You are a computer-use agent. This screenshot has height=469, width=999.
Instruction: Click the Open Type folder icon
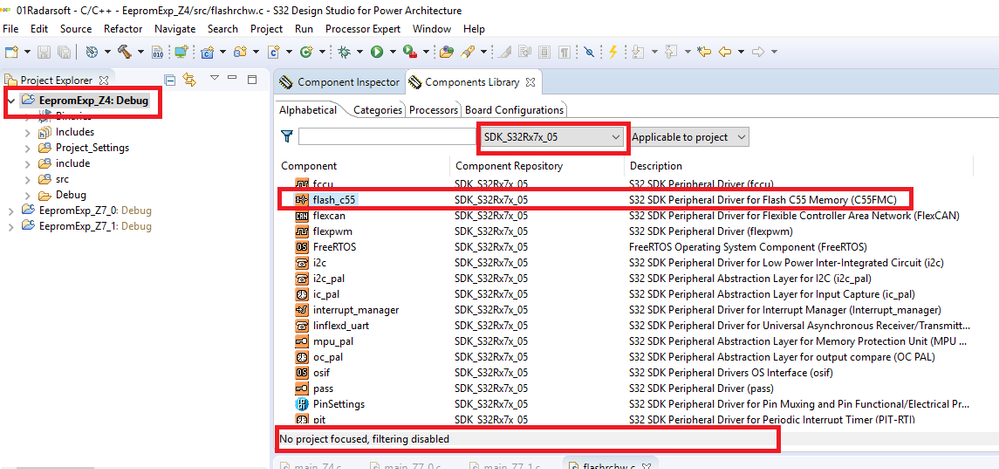click(446, 52)
